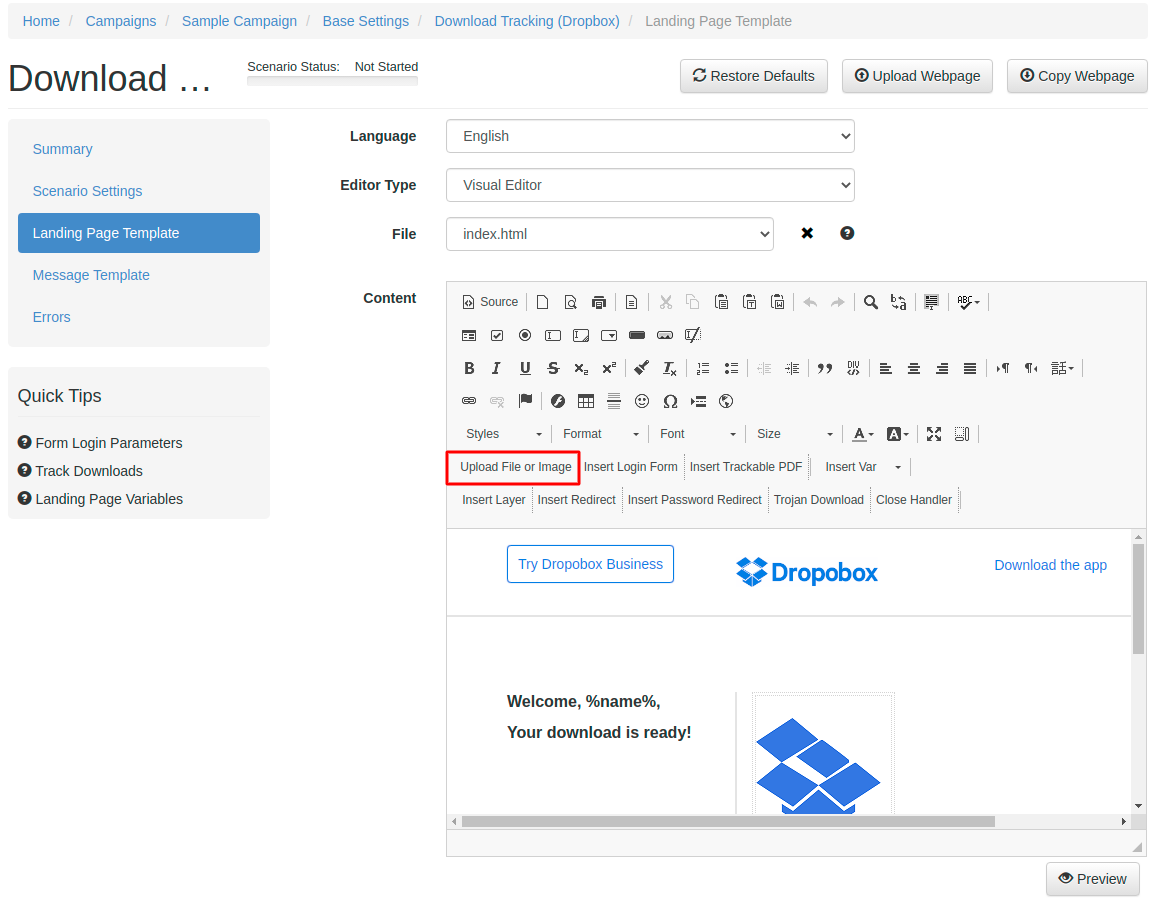
Task: Insert a checkbox form field icon
Action: (x=498, y=335)
